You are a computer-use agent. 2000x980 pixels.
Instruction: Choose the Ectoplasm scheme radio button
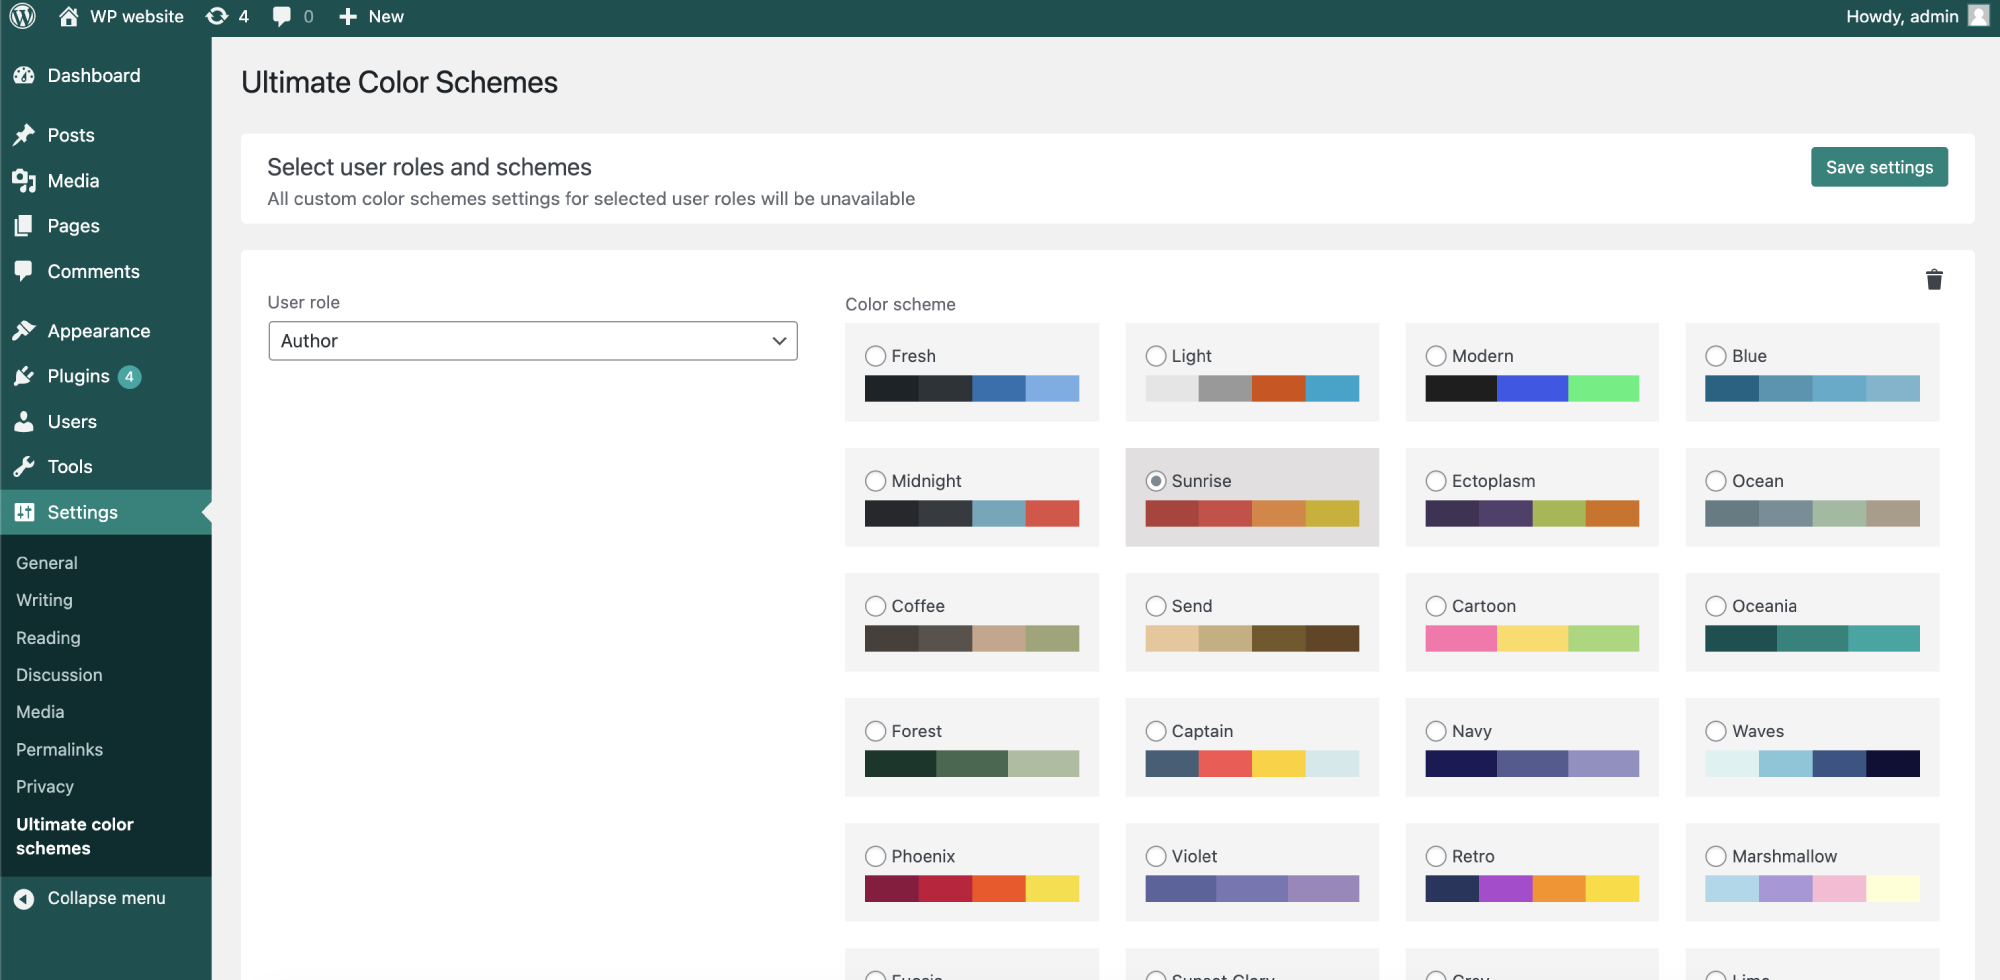click(x=1435, y=481)
